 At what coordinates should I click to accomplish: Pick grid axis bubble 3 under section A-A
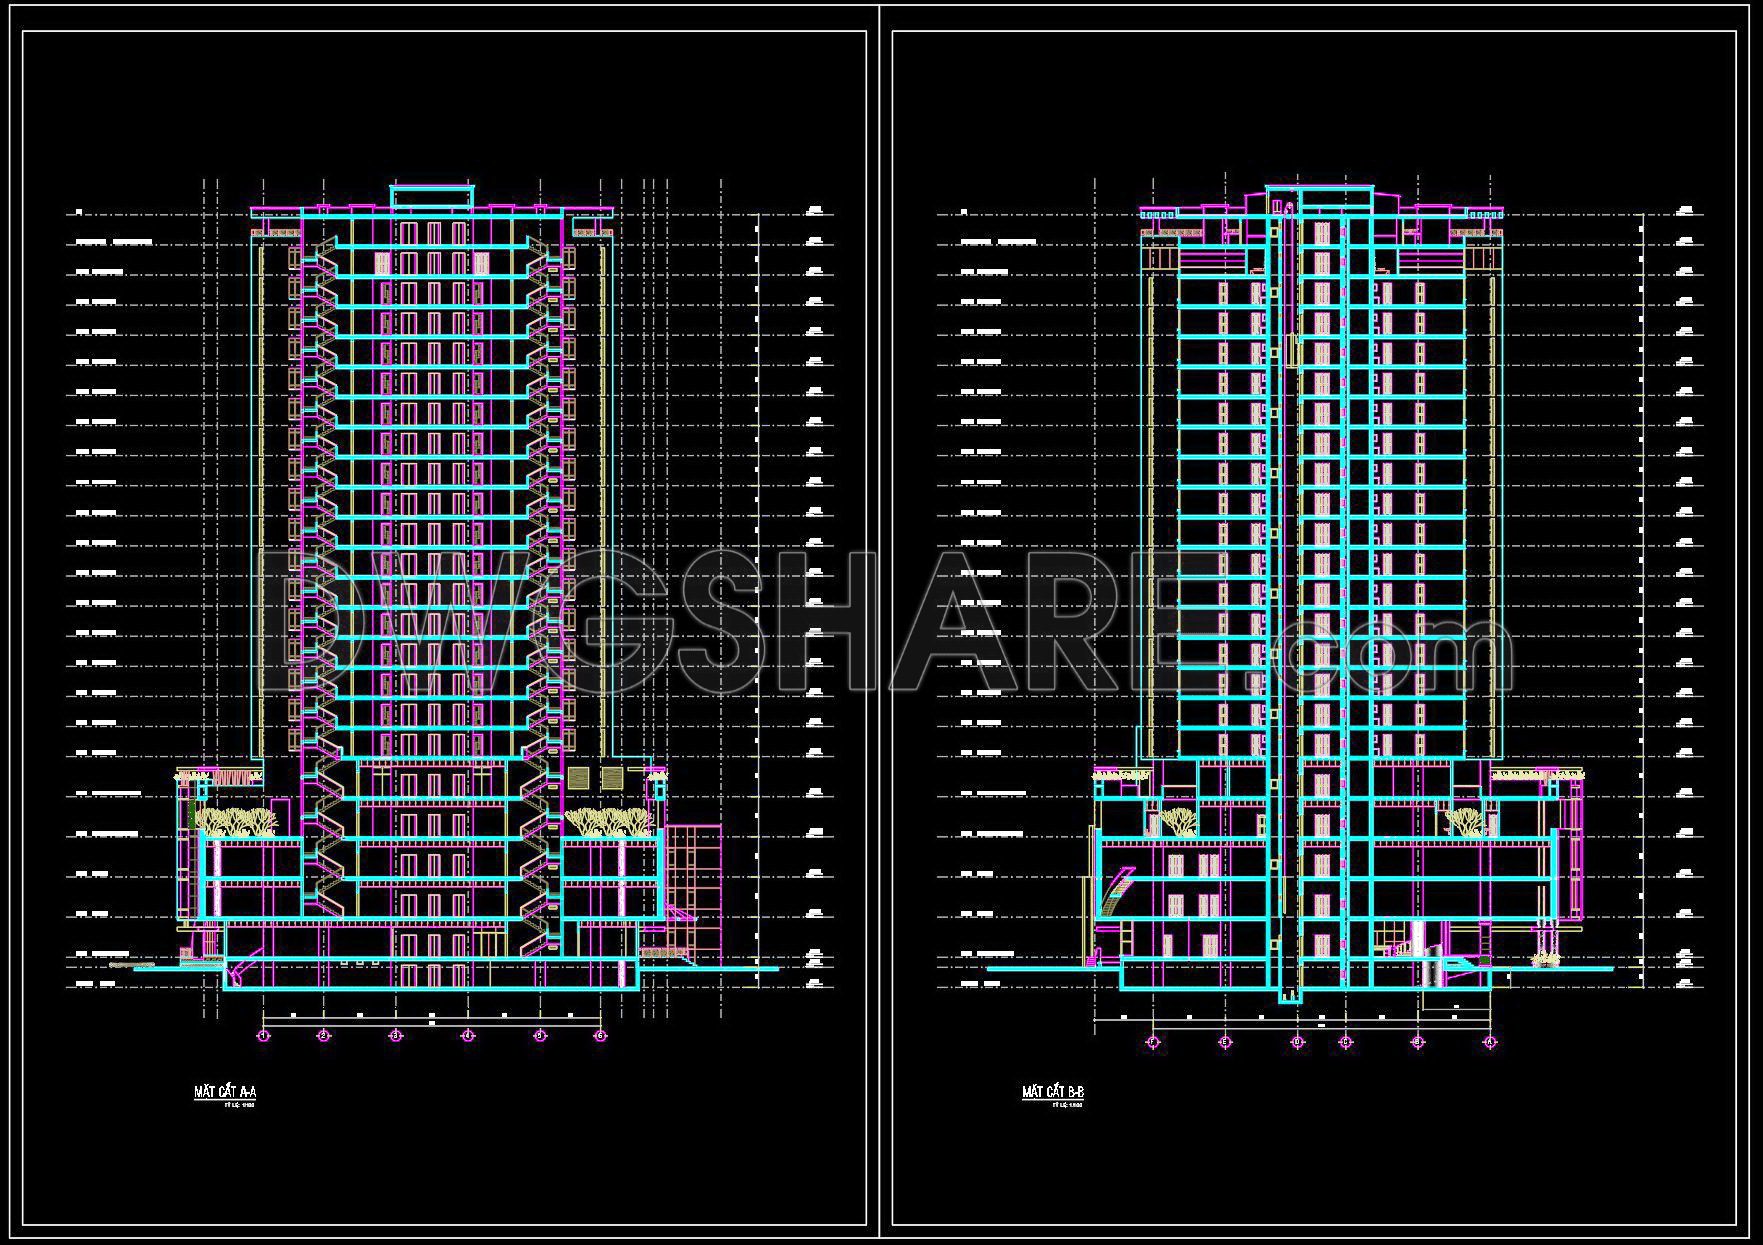[396, 1036]
